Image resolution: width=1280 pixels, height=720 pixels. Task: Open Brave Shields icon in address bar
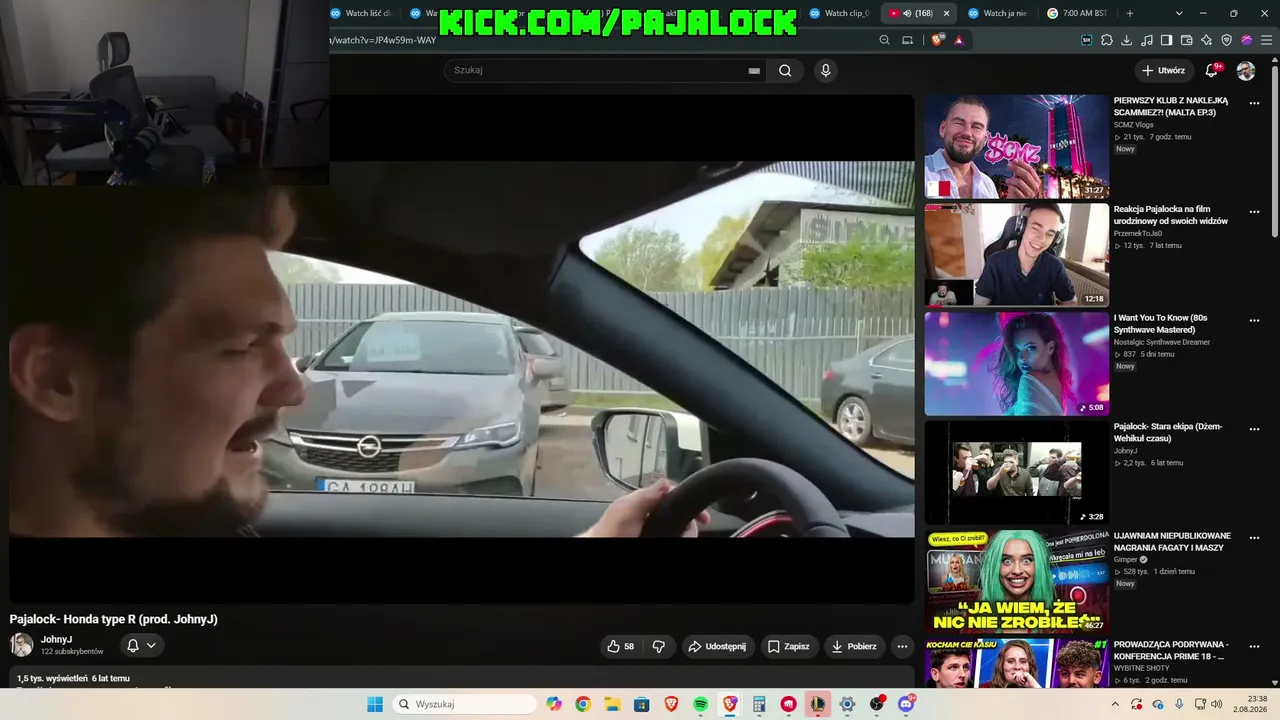[x=937, y=40]
